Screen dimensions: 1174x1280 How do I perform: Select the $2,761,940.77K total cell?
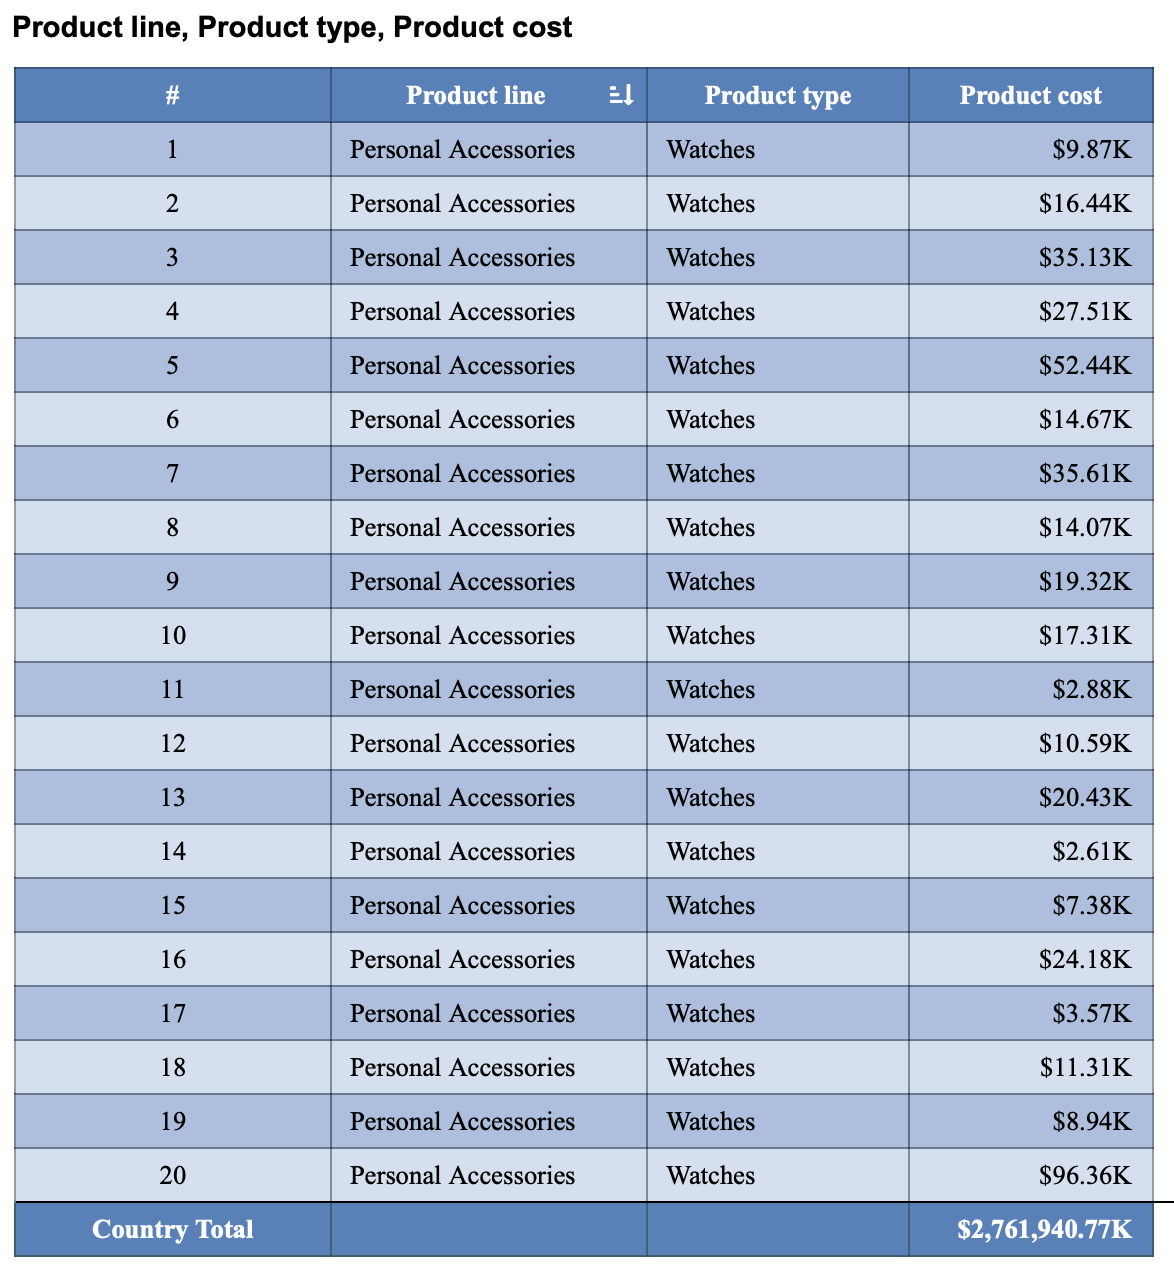pos(1044,1230)
